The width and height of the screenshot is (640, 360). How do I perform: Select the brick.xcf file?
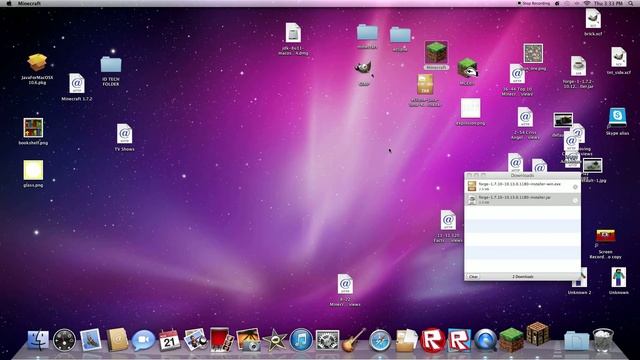[593, 19]
